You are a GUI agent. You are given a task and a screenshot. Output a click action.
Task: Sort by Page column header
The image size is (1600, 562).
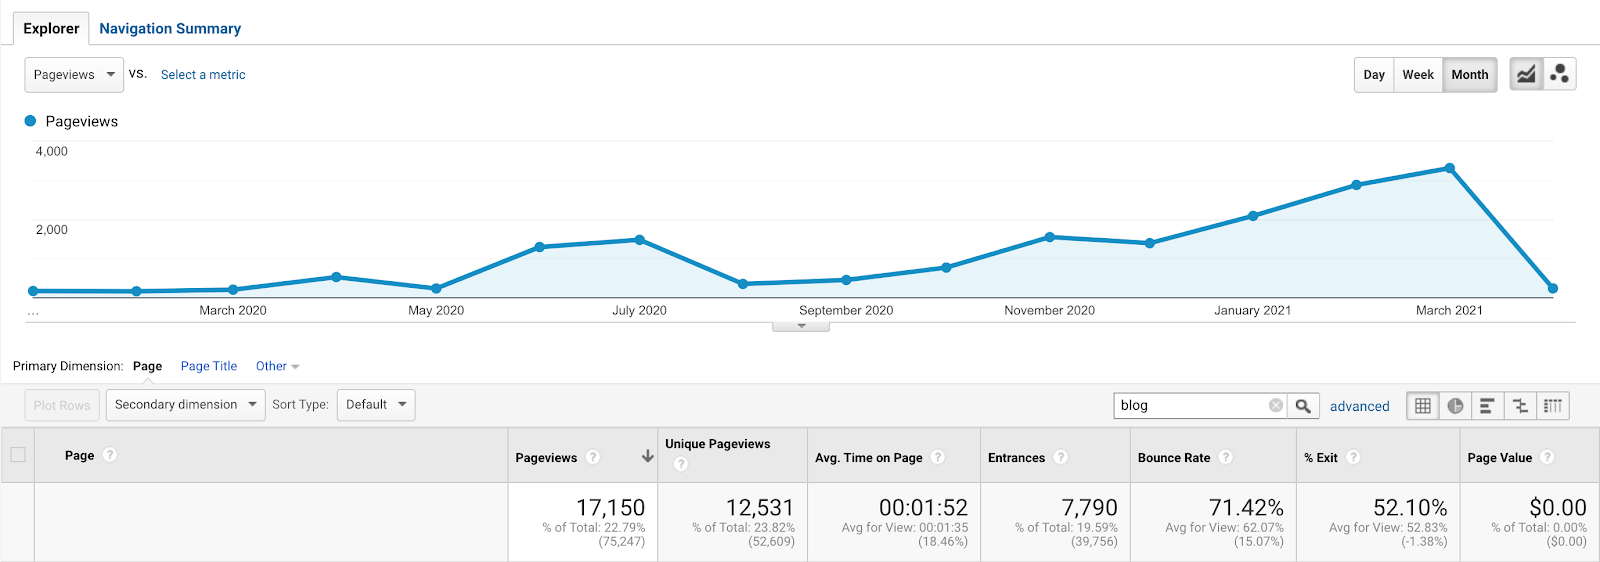click(79, 455)
